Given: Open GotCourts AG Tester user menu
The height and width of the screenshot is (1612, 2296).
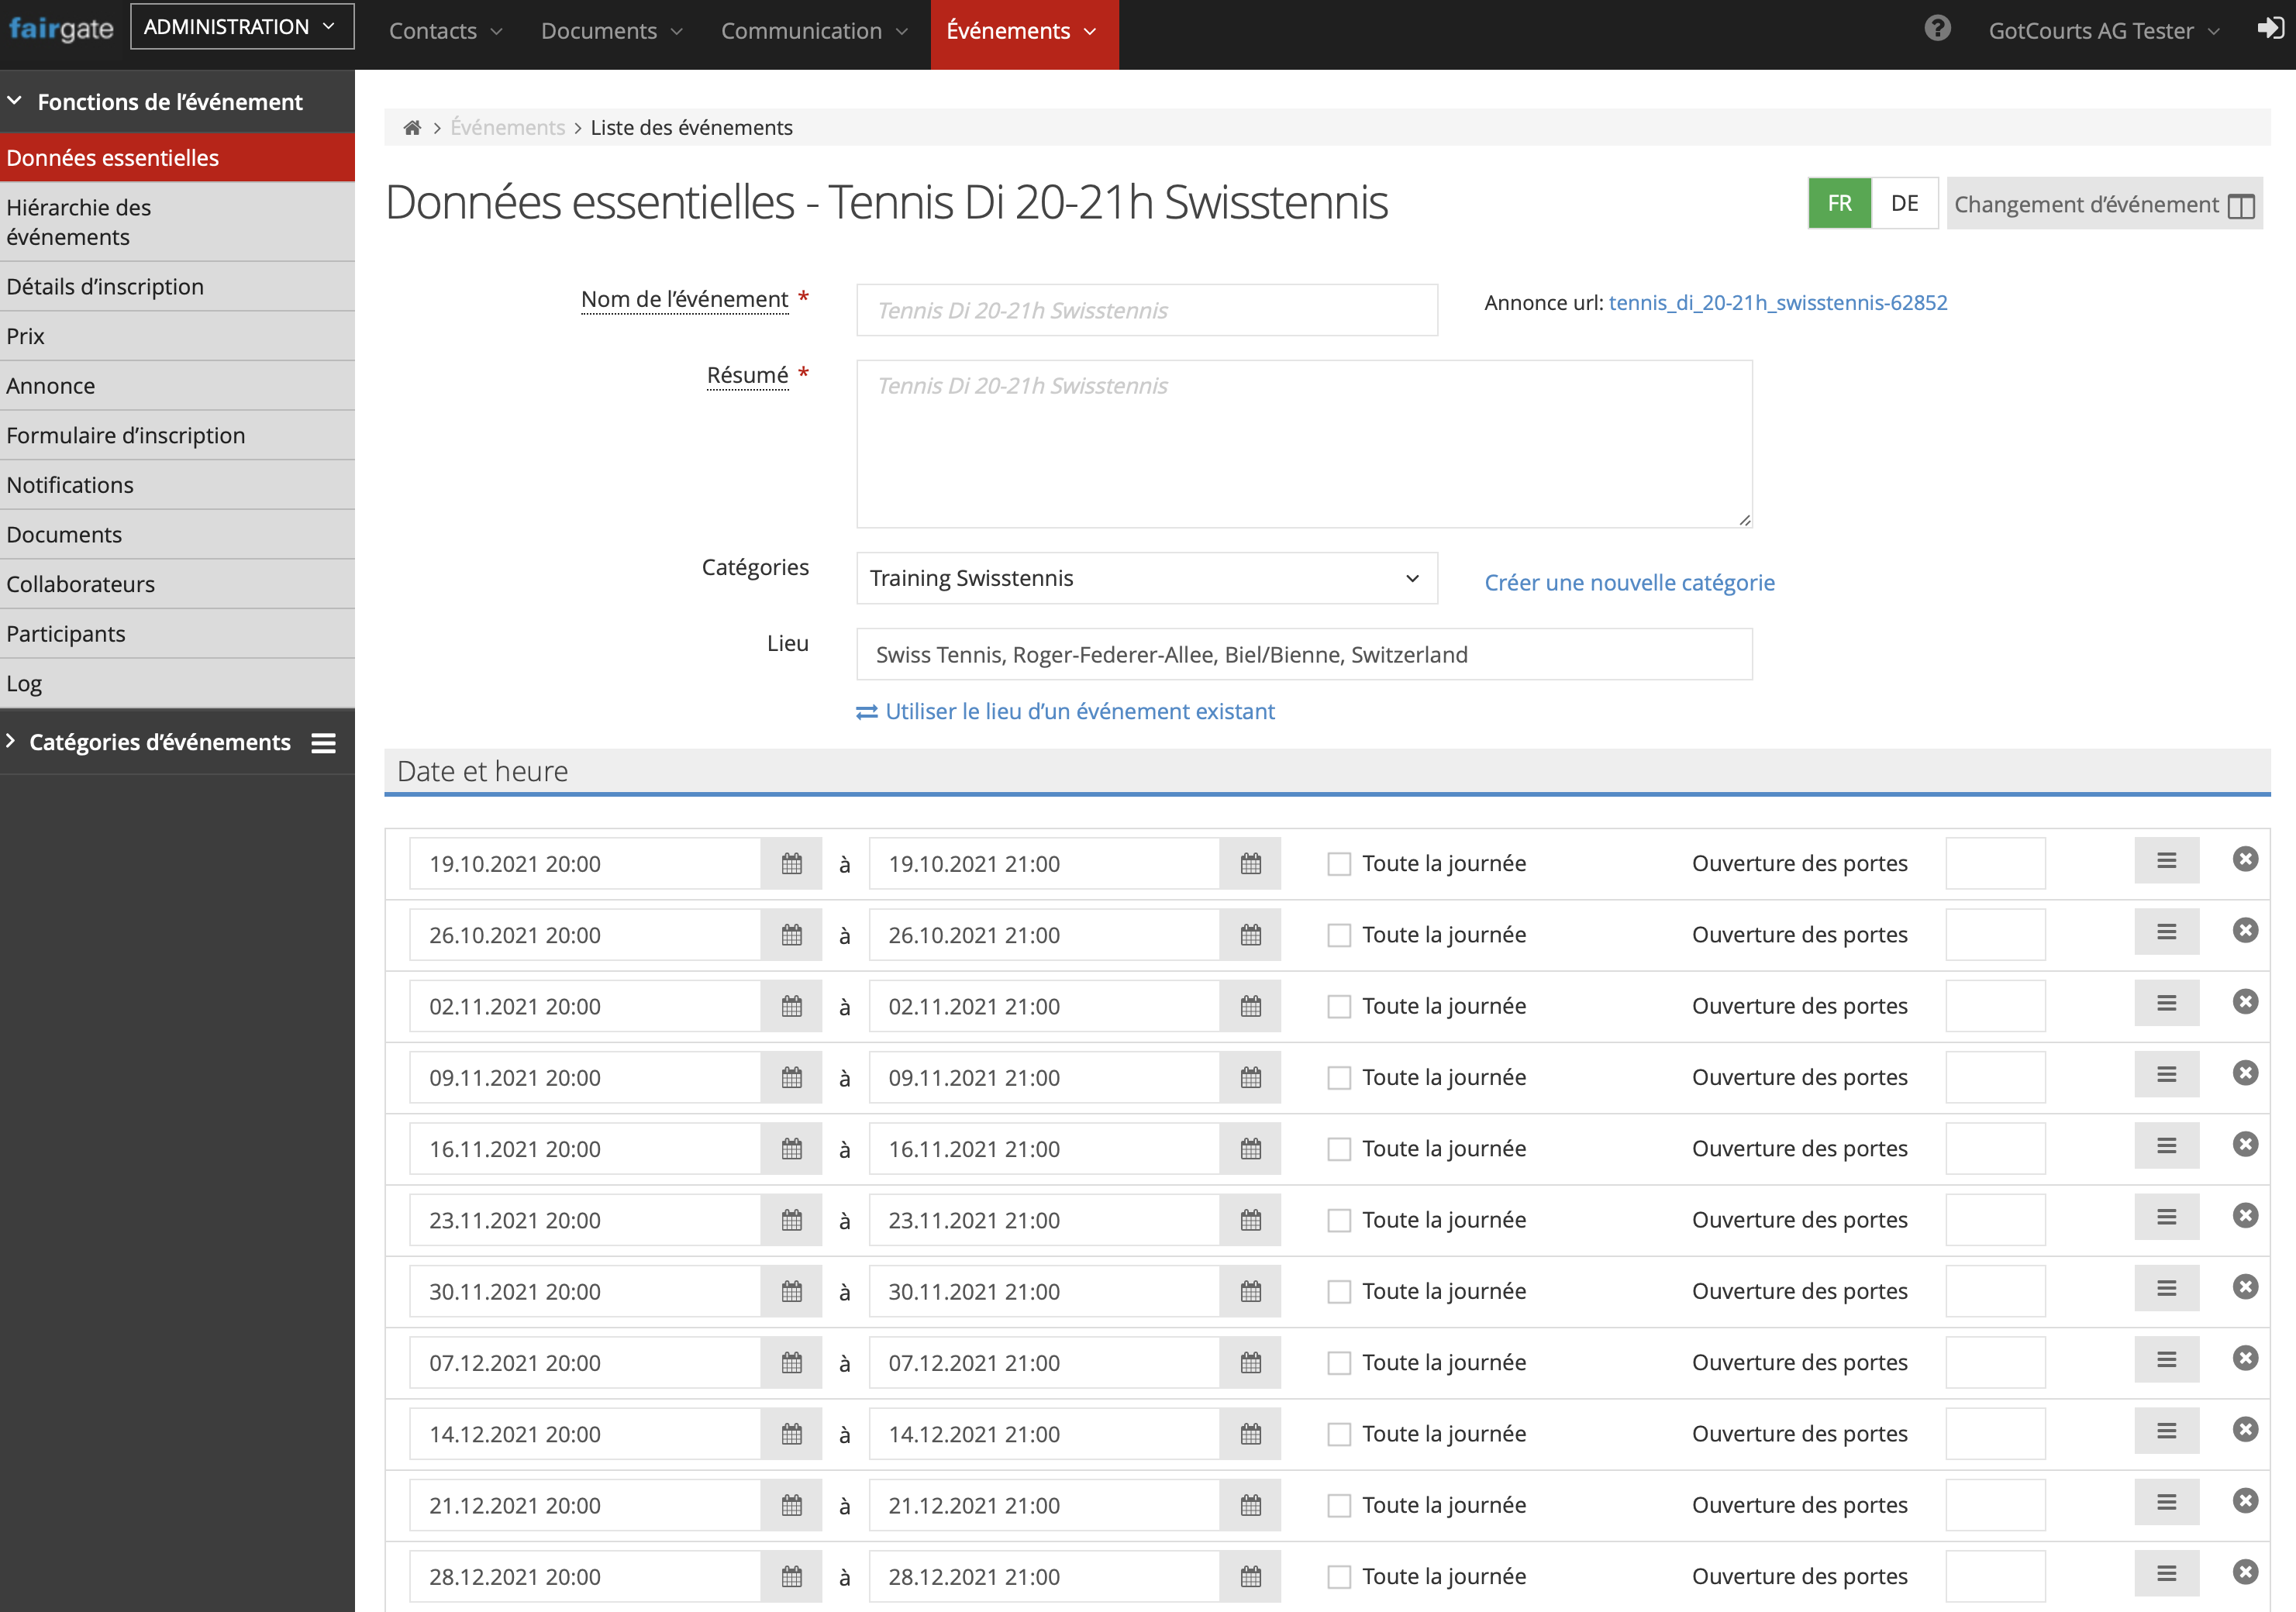Looking at the screenshot, I should (2103, 31).
